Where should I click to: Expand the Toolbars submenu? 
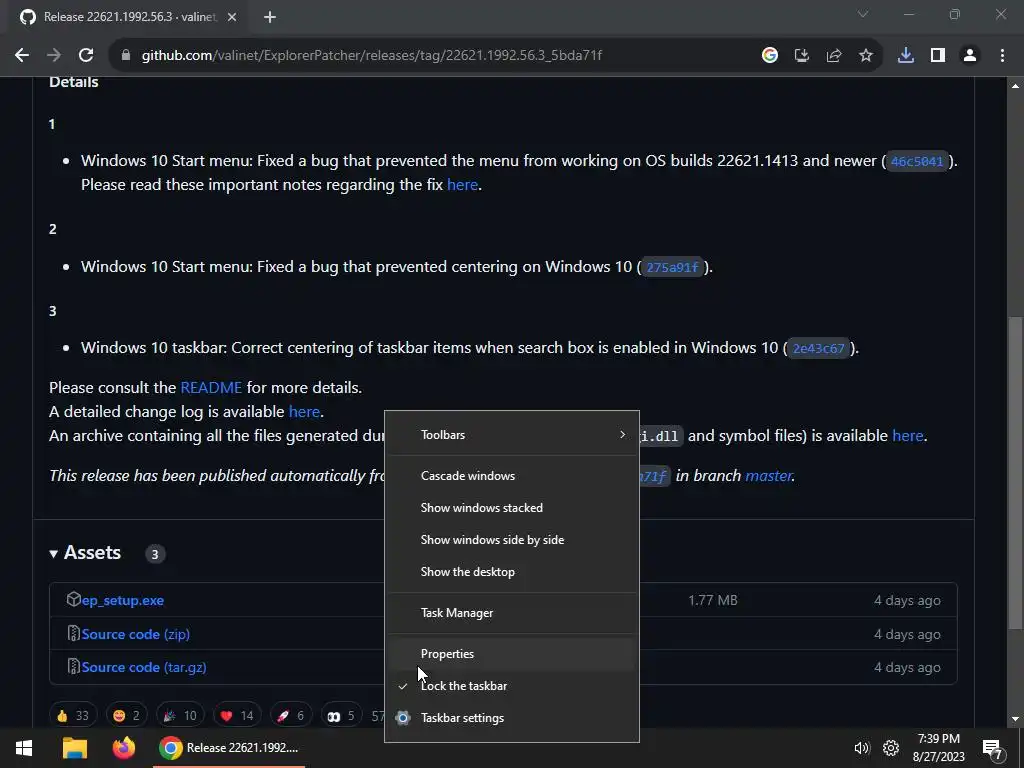pyautogui.click(x=511, y=435)
